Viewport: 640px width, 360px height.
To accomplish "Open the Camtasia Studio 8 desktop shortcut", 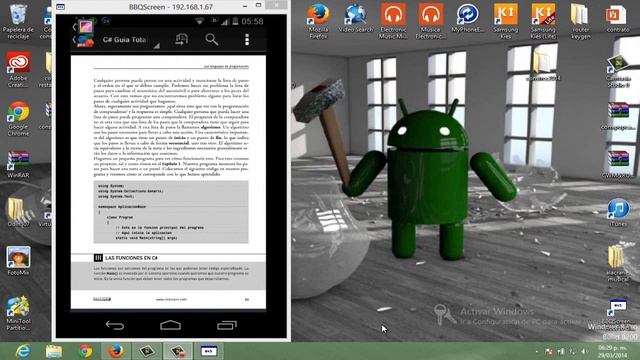I will (618, 70).
